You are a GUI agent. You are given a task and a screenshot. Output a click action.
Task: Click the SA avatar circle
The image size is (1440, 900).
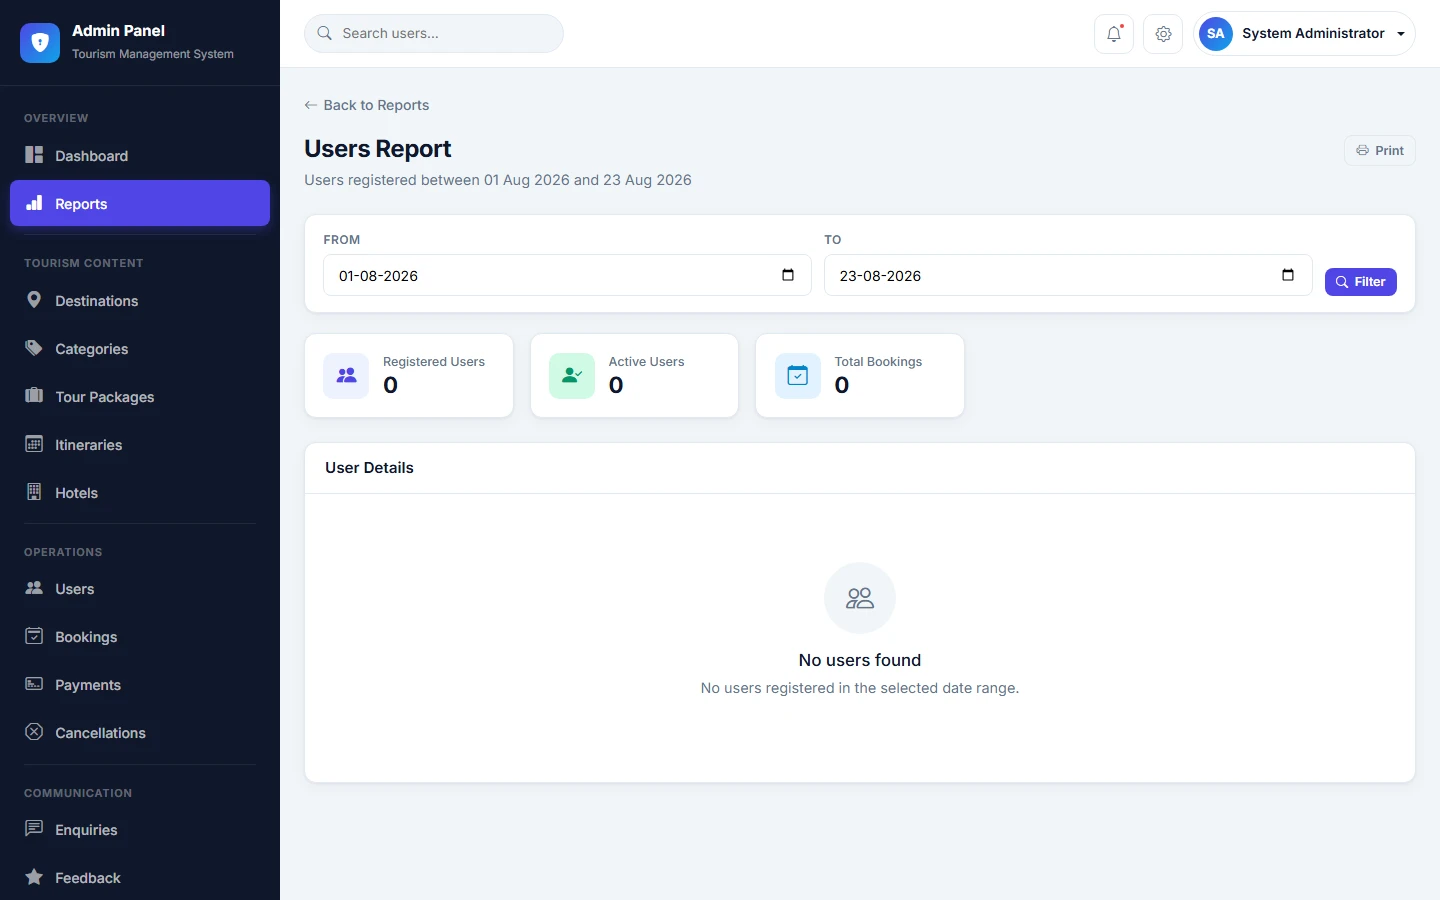(1216, 33)
